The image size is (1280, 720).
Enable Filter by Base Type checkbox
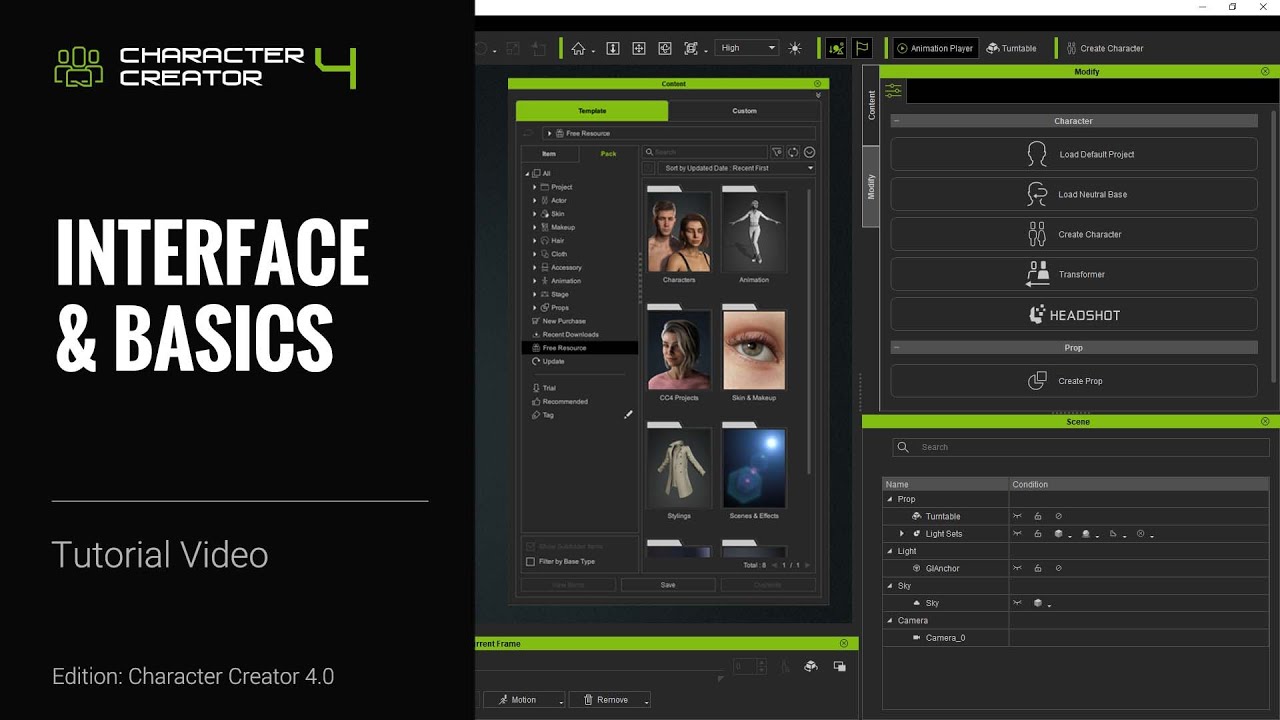tap(530, 562)
